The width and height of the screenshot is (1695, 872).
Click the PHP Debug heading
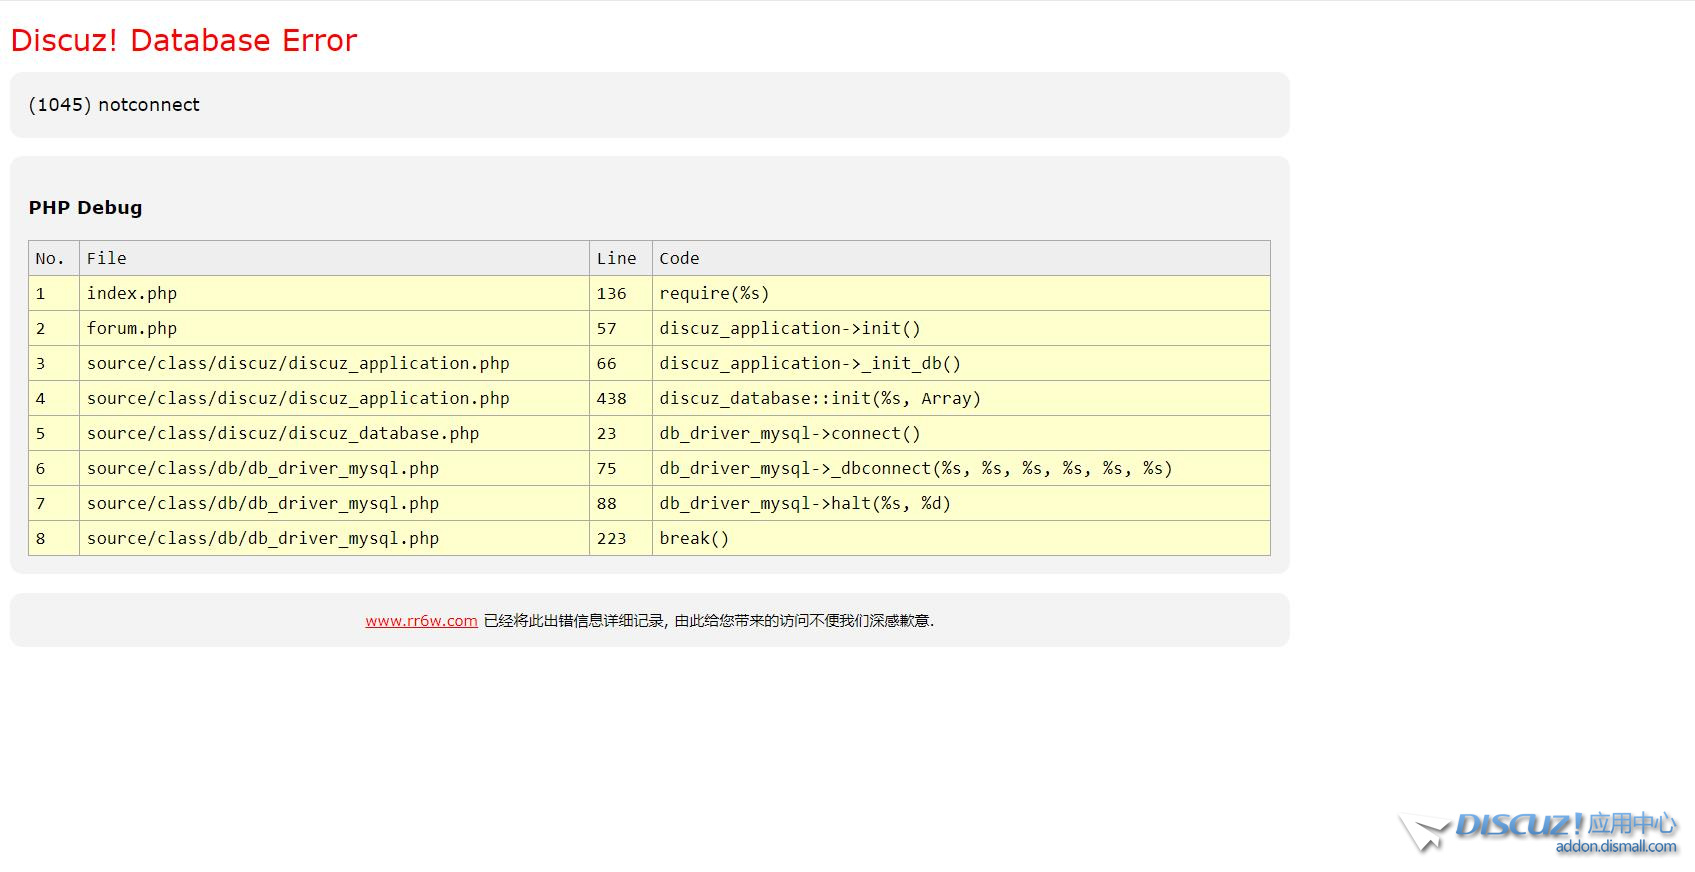tap(85, 208)
